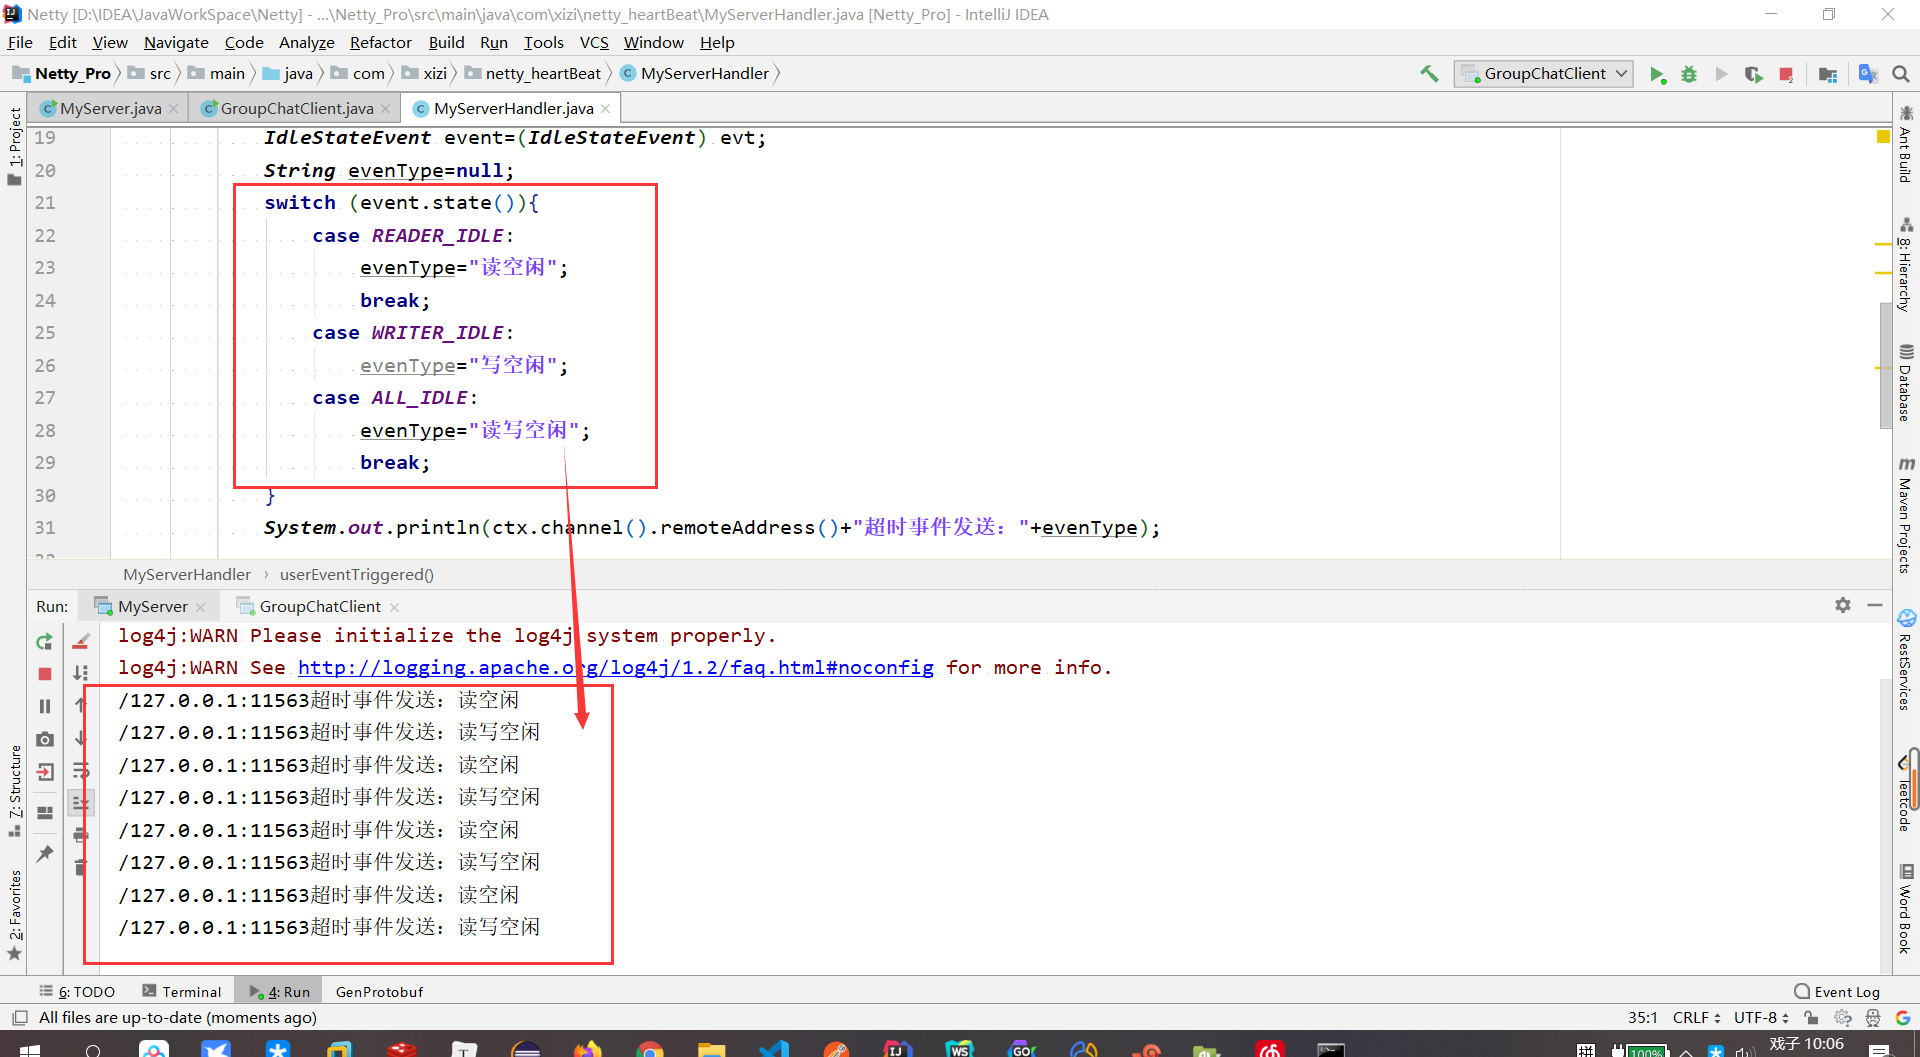Image resolution: width=1920 pixels, height=1057 pixels.
Task: Open the log4j FAQ link in console
Action: coord(616,667)
